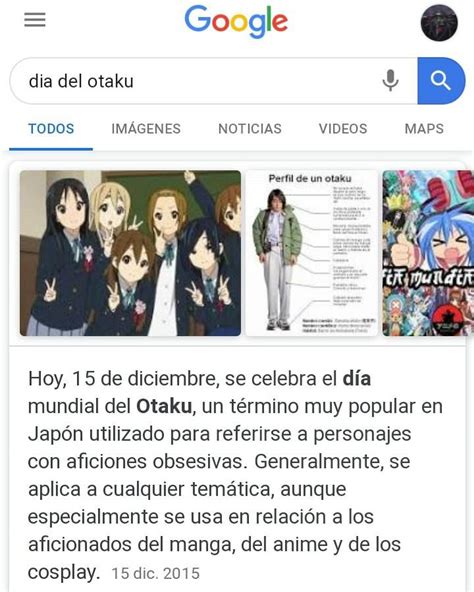Open the hamburger menu
Viewport: 474px width, 592px height.
click(x=35, y=20)
